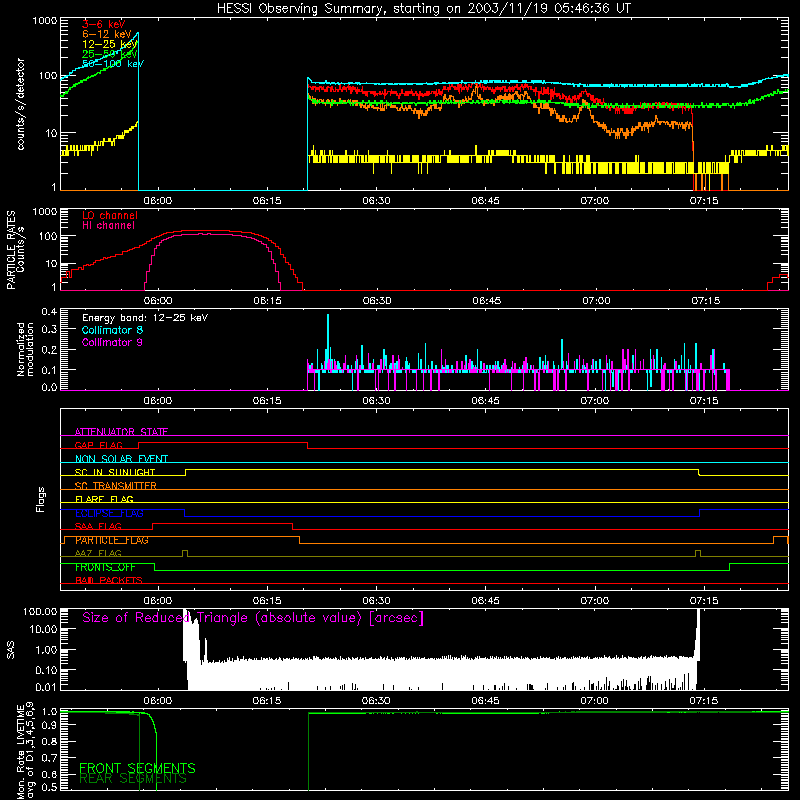Click 06:30 under the Flags panel

point(377,601)
